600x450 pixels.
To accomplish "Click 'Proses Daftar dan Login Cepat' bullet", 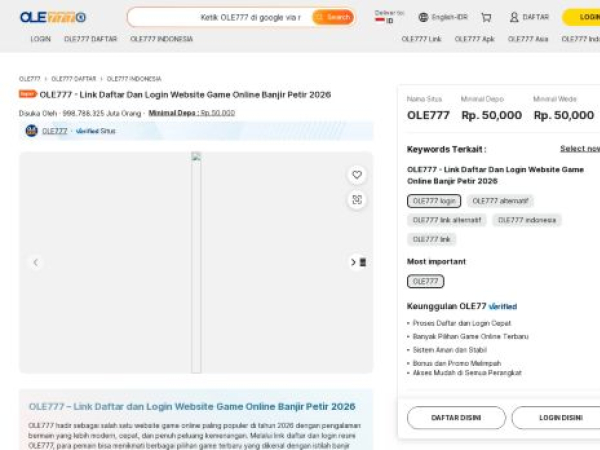I will point(462,323).
